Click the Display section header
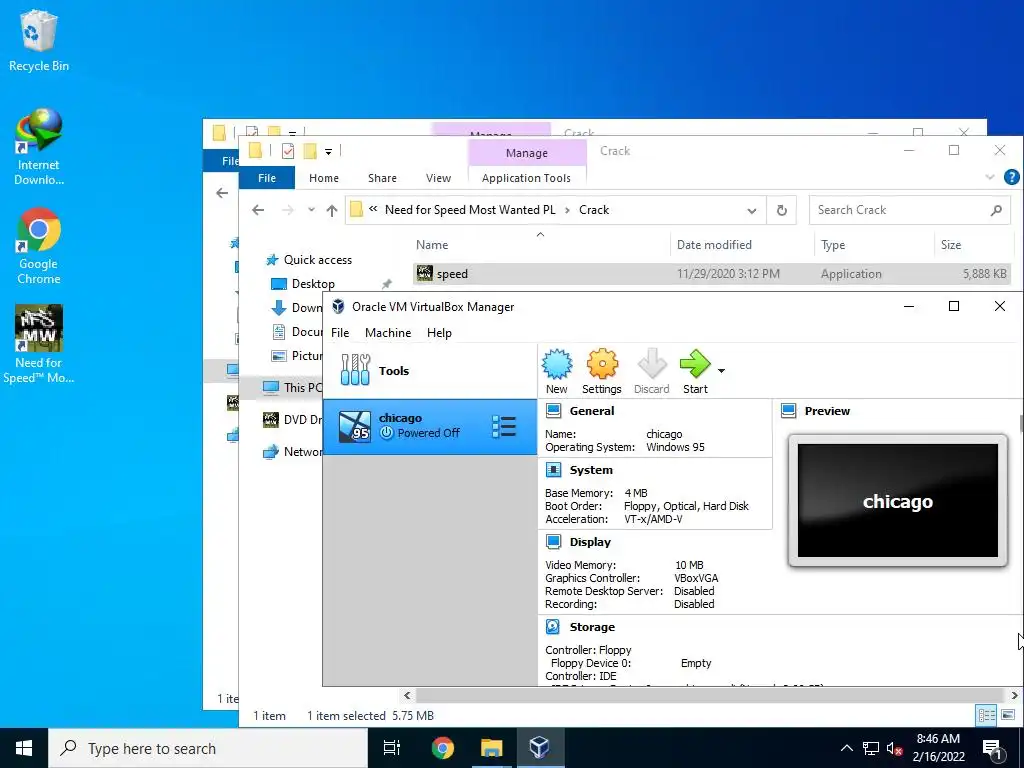The image size is (1024, 768). [x=590, y=542]
